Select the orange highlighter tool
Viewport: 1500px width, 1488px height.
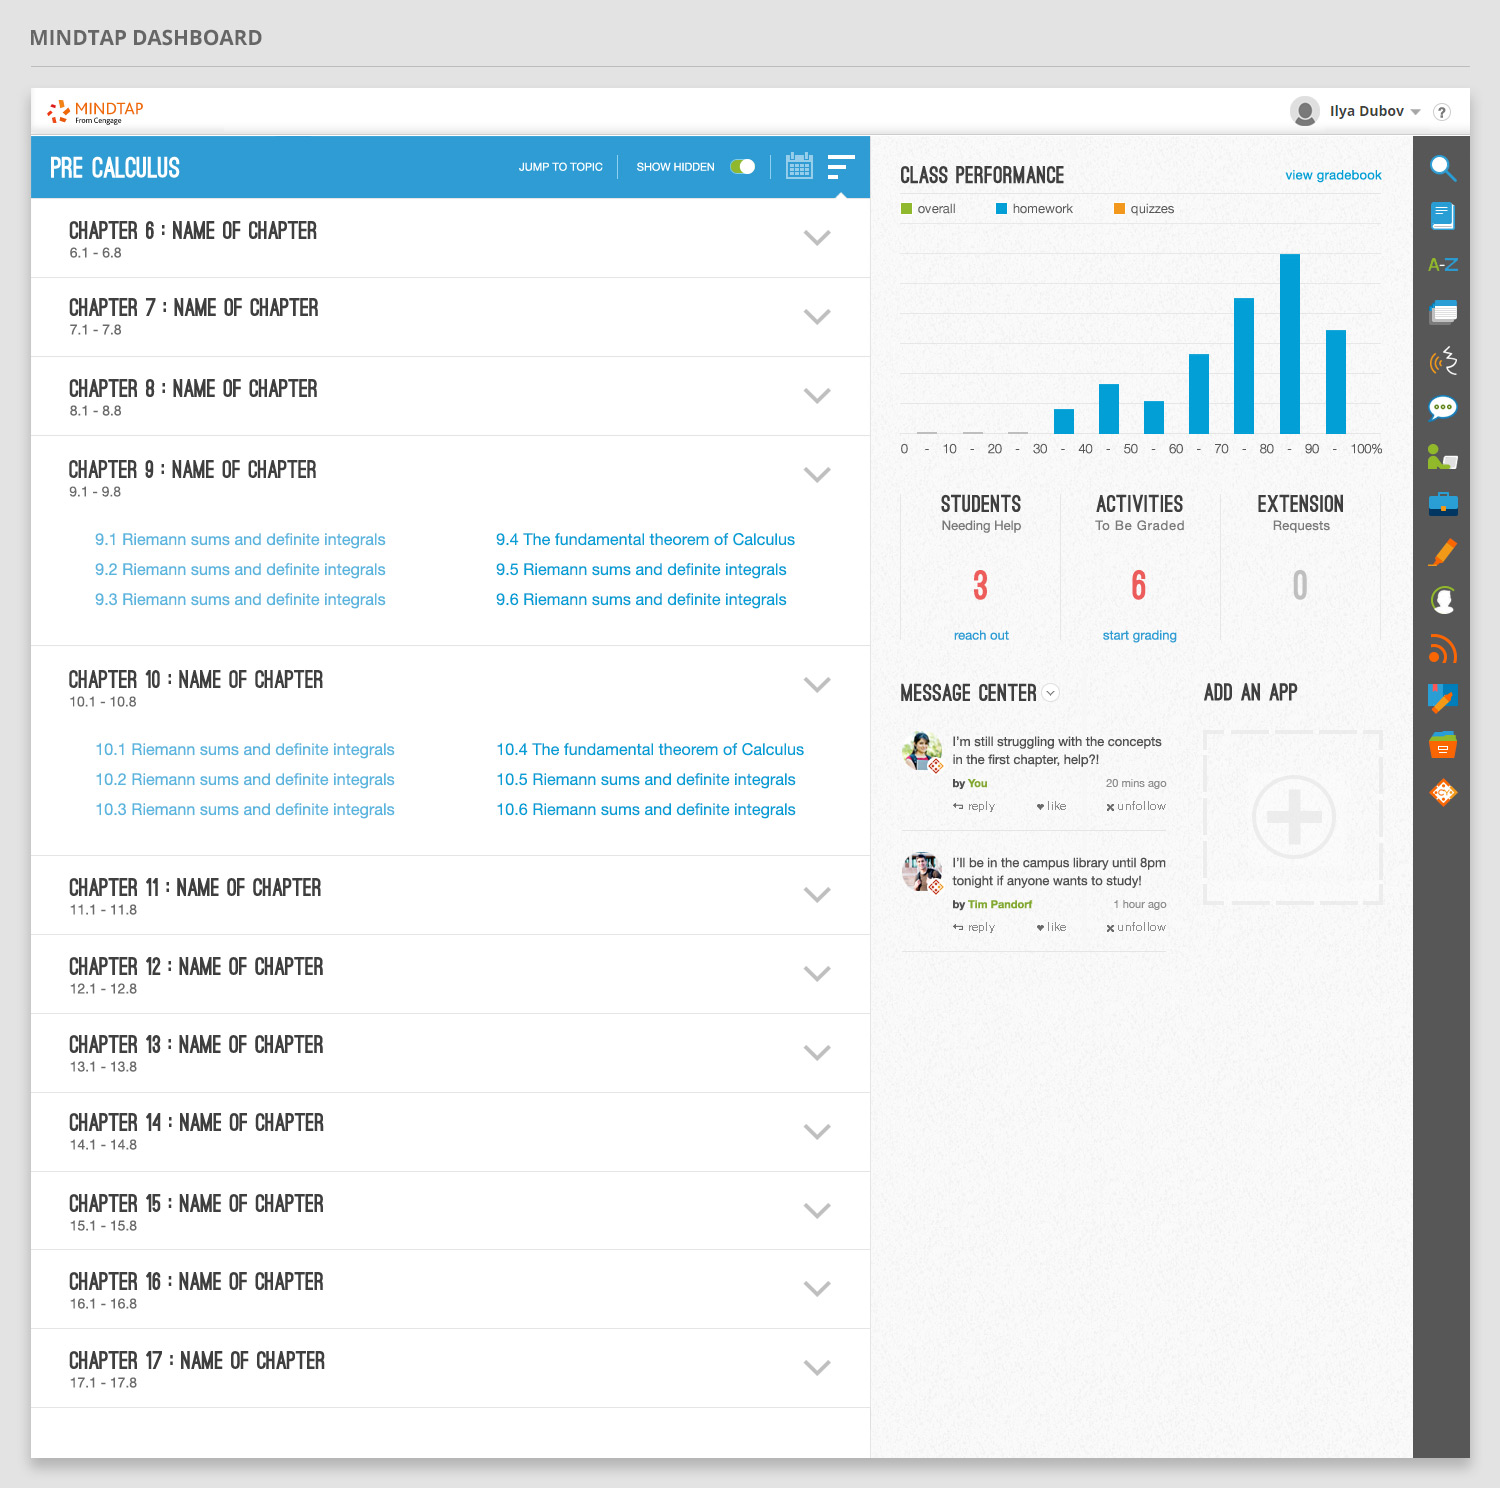point(1442,552)
